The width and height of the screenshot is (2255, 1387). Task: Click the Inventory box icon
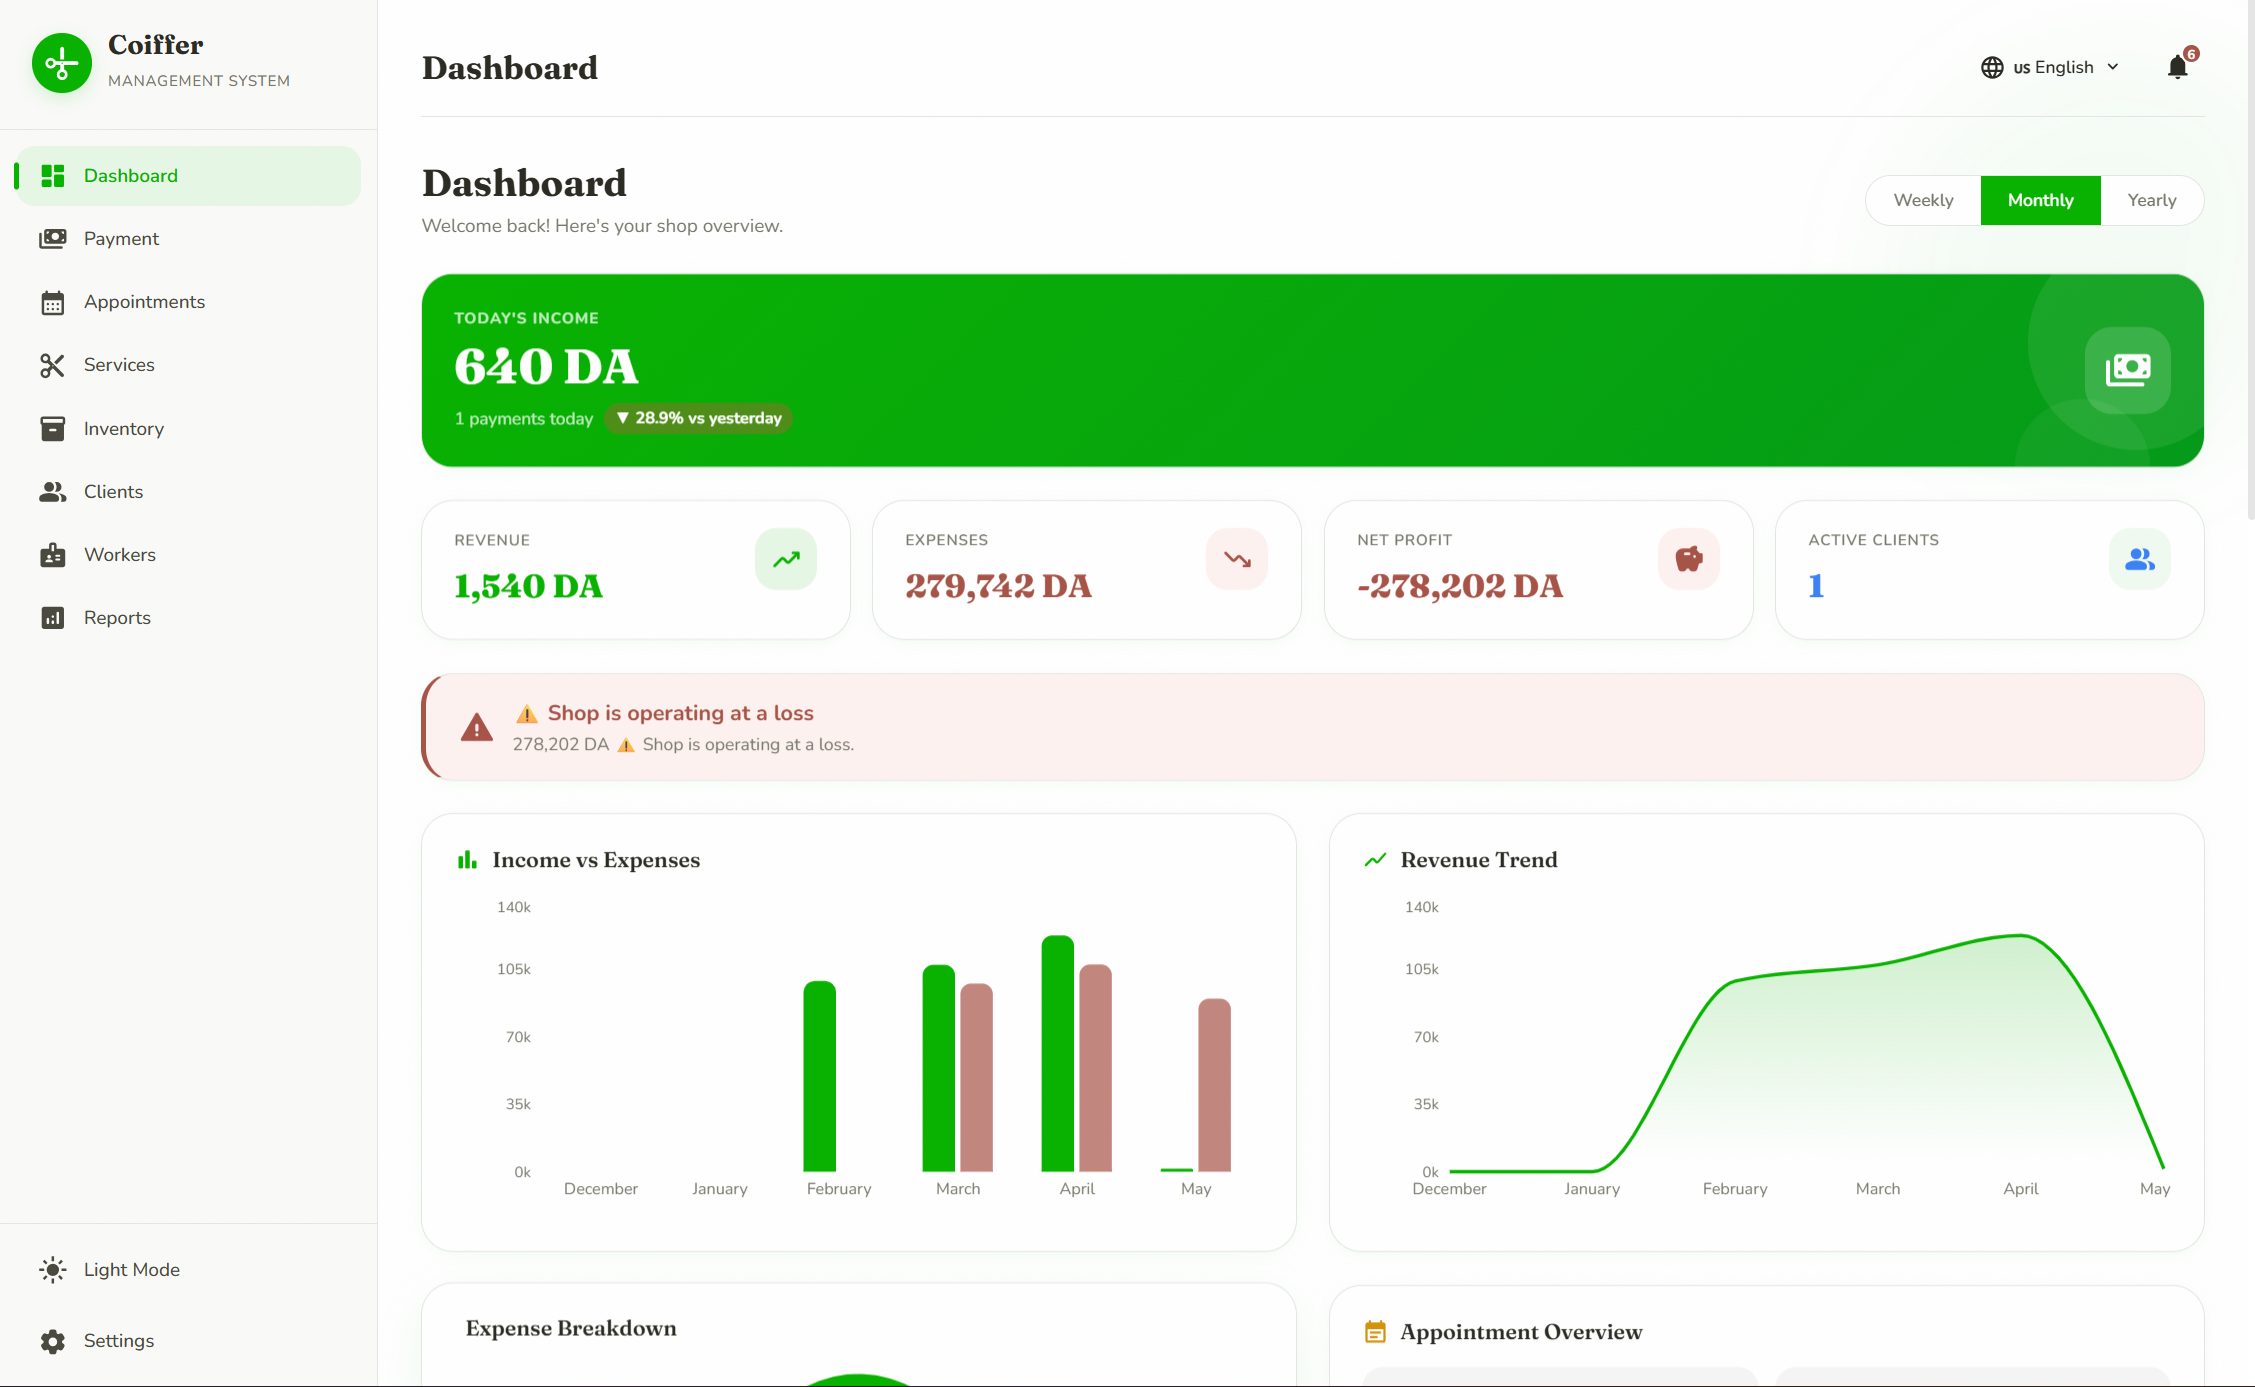click(53, 429)
